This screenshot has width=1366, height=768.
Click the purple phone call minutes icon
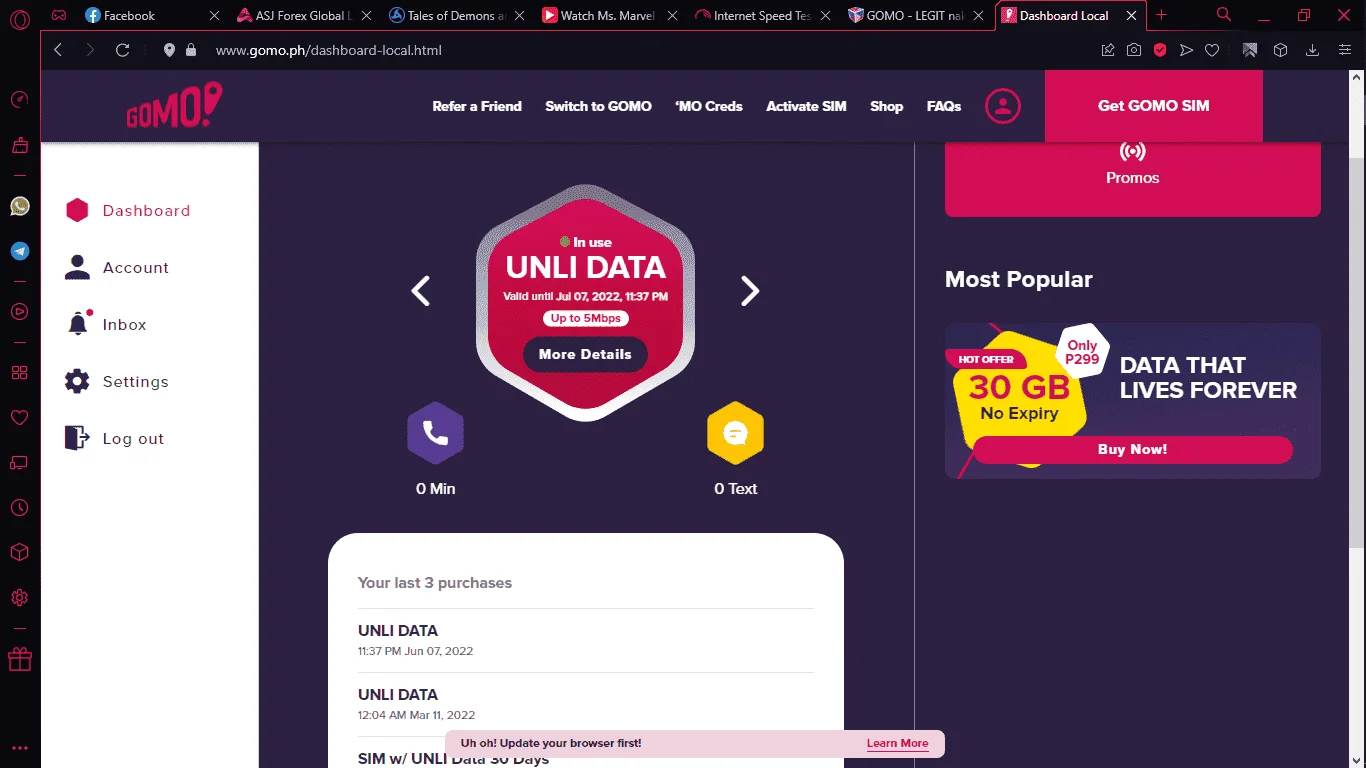pos(435,433)
